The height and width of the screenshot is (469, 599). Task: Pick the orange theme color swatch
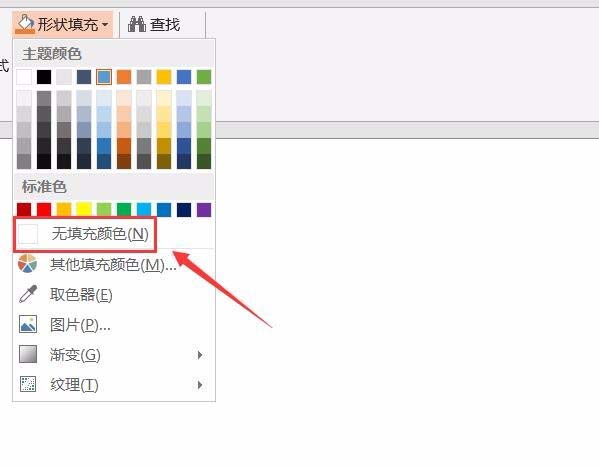click(x=124, y=77)
